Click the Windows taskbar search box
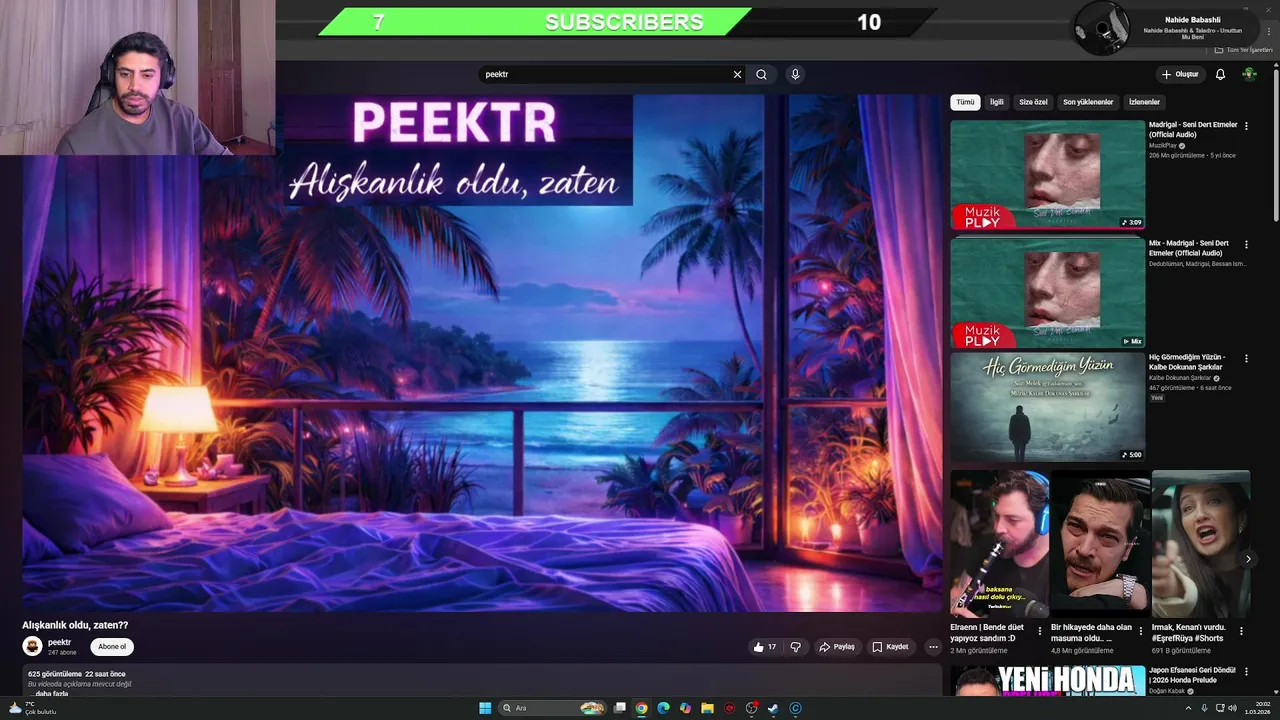1280x720 pixels. [553, 708]
